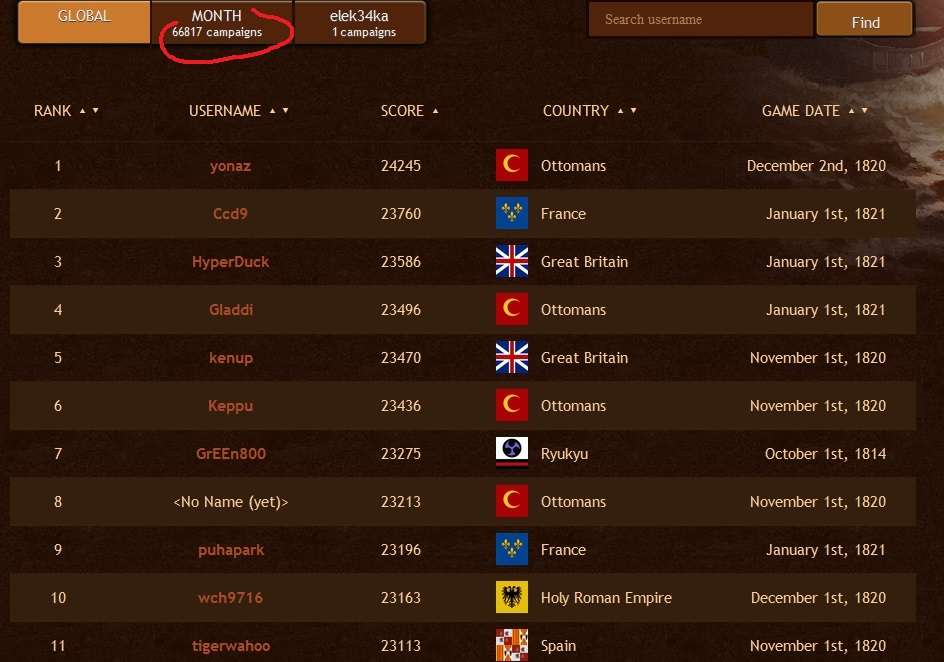944x662 pixels.
Task: Sort Game Date column ascending arrow
Action: click(851, 111)
